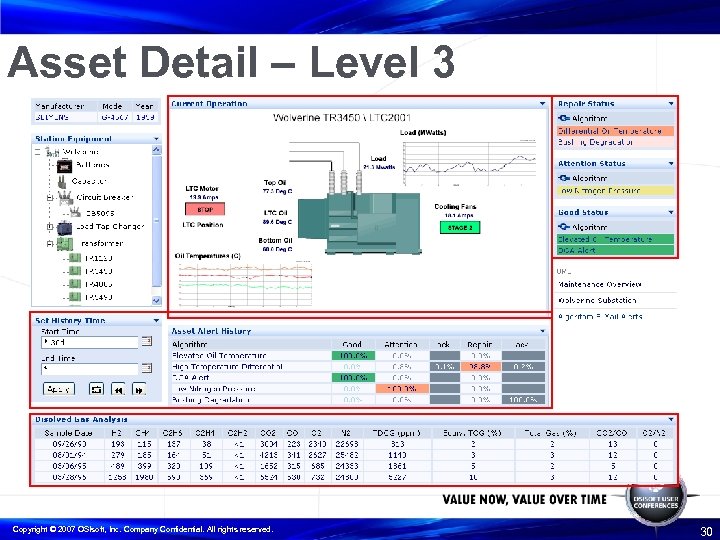Click the Apply button
720x540 pixels.
click(x=59, y=389)
